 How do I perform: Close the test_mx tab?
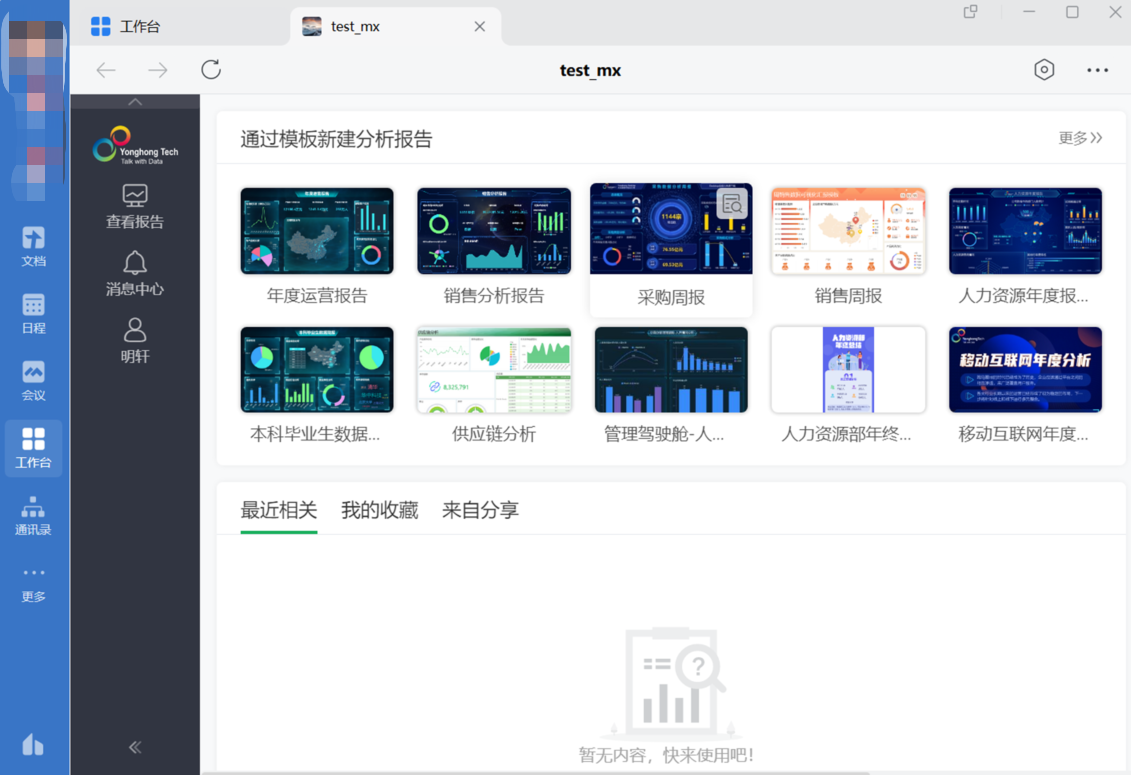click(x=480, y=27)
